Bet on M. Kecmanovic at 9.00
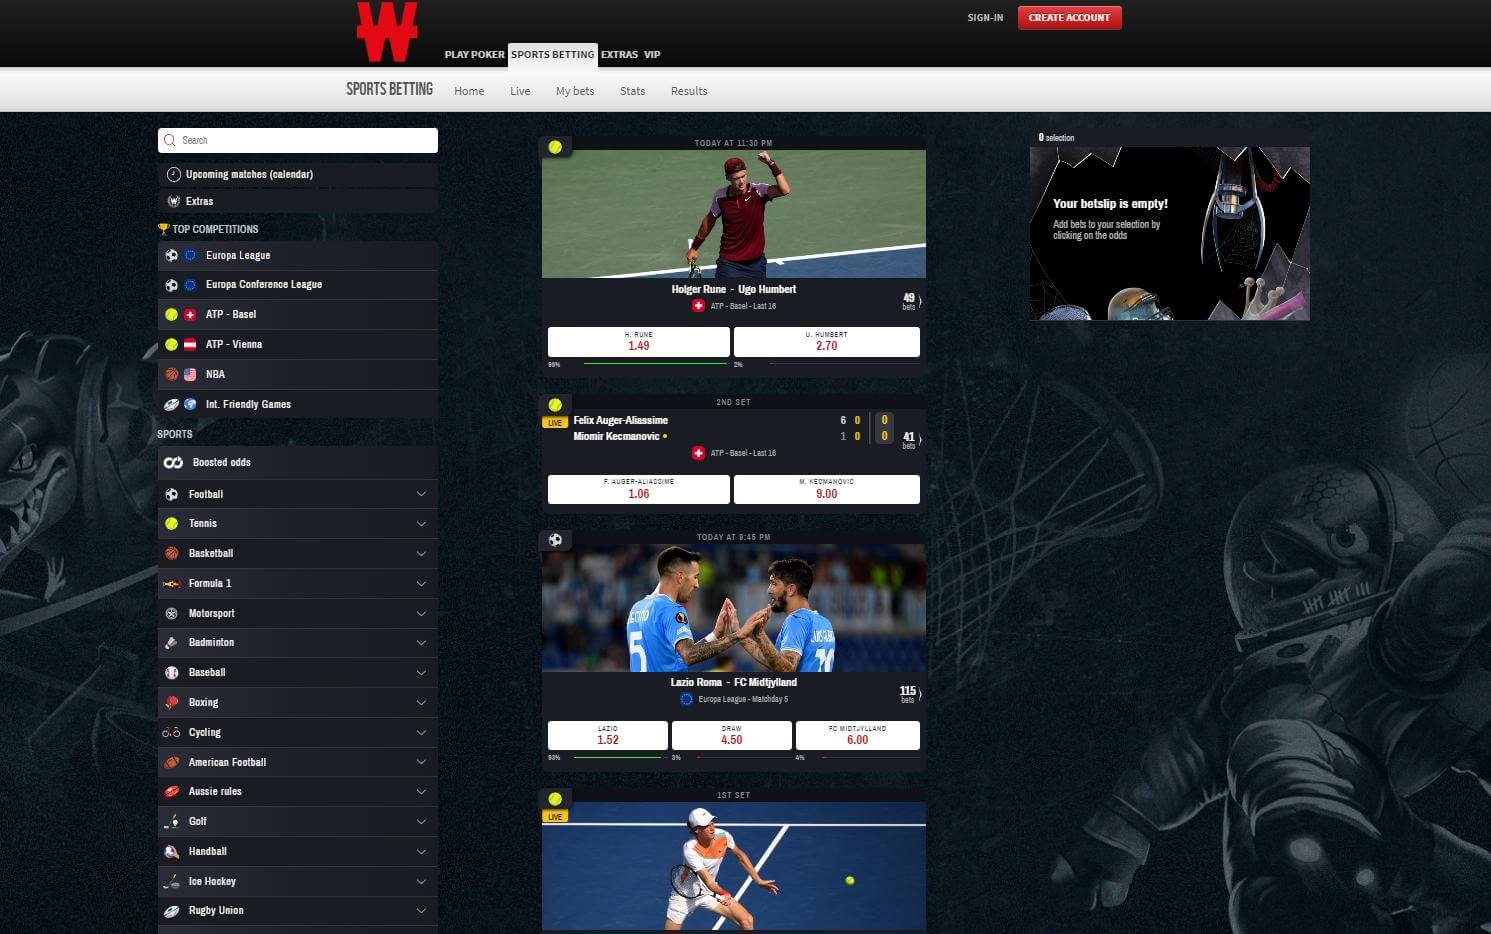 point(826,489)
